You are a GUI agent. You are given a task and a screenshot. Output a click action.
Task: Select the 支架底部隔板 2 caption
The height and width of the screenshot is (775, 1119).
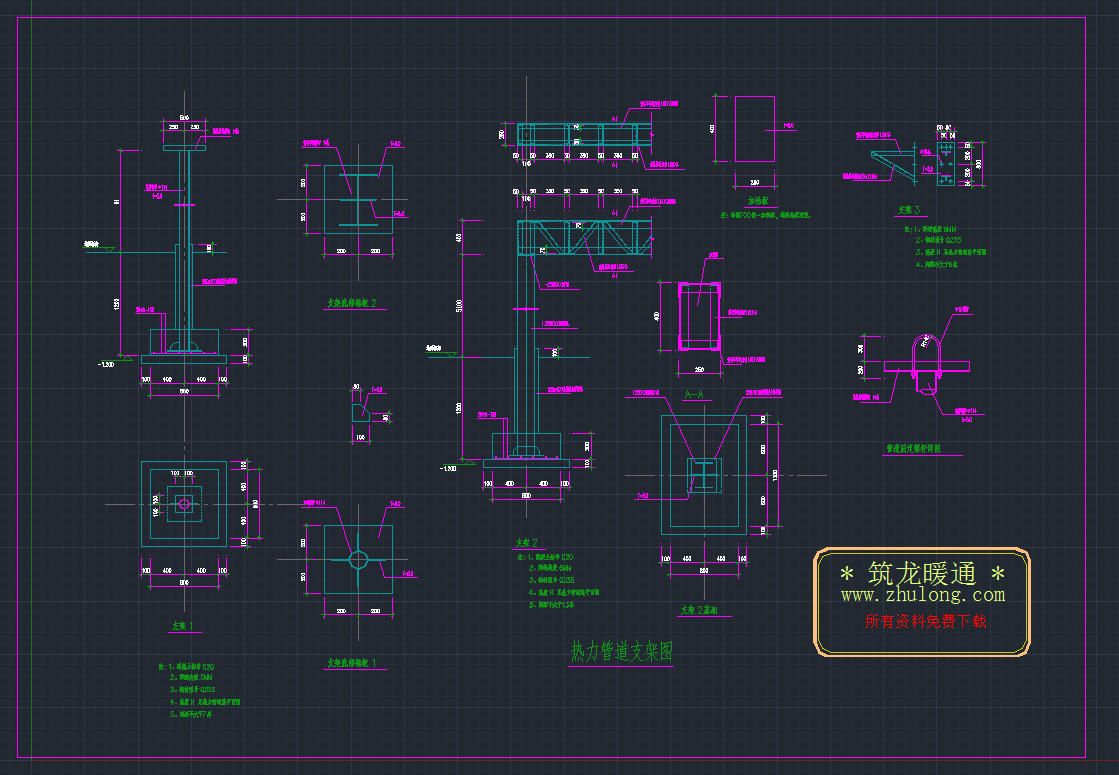[352, 302]
